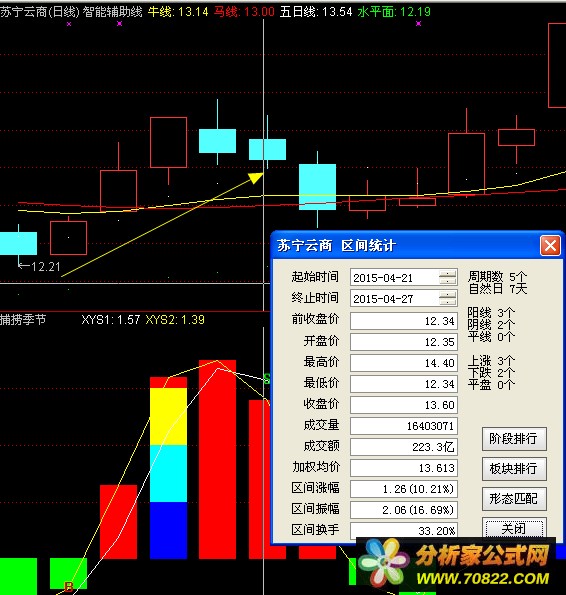Click the 阴线 2个 count
Image resolution: width=566 pixels, height=595 pixels.
tap(491, 325)
